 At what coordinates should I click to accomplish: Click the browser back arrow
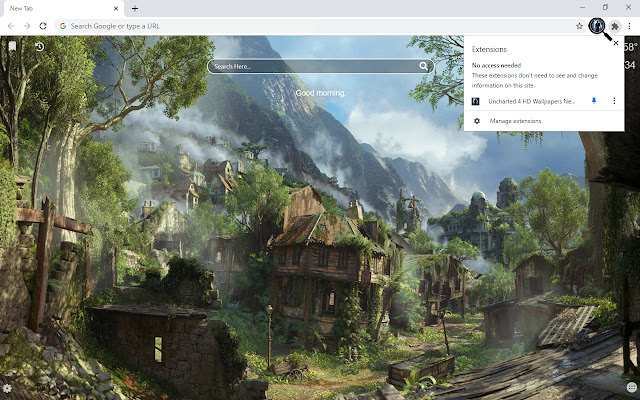click(11, 26)
